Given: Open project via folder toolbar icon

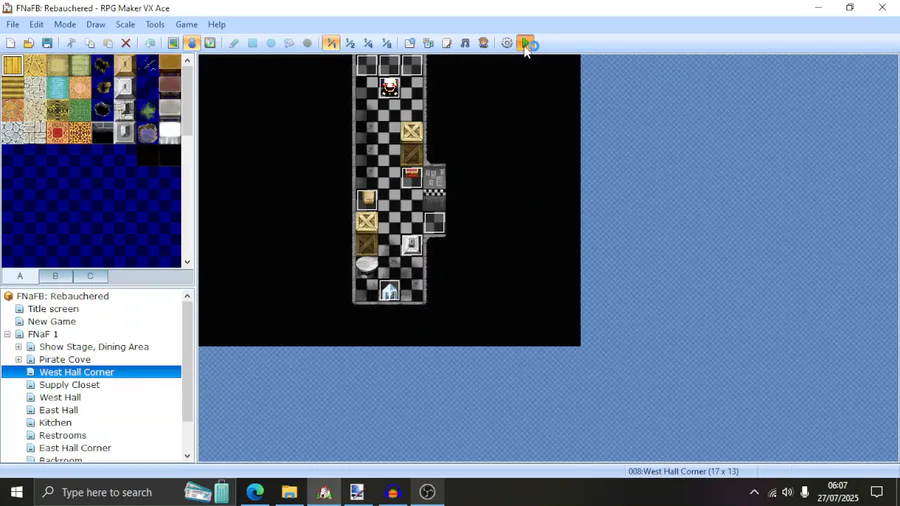Looking at the screenshot, I should tap(29, 43).
